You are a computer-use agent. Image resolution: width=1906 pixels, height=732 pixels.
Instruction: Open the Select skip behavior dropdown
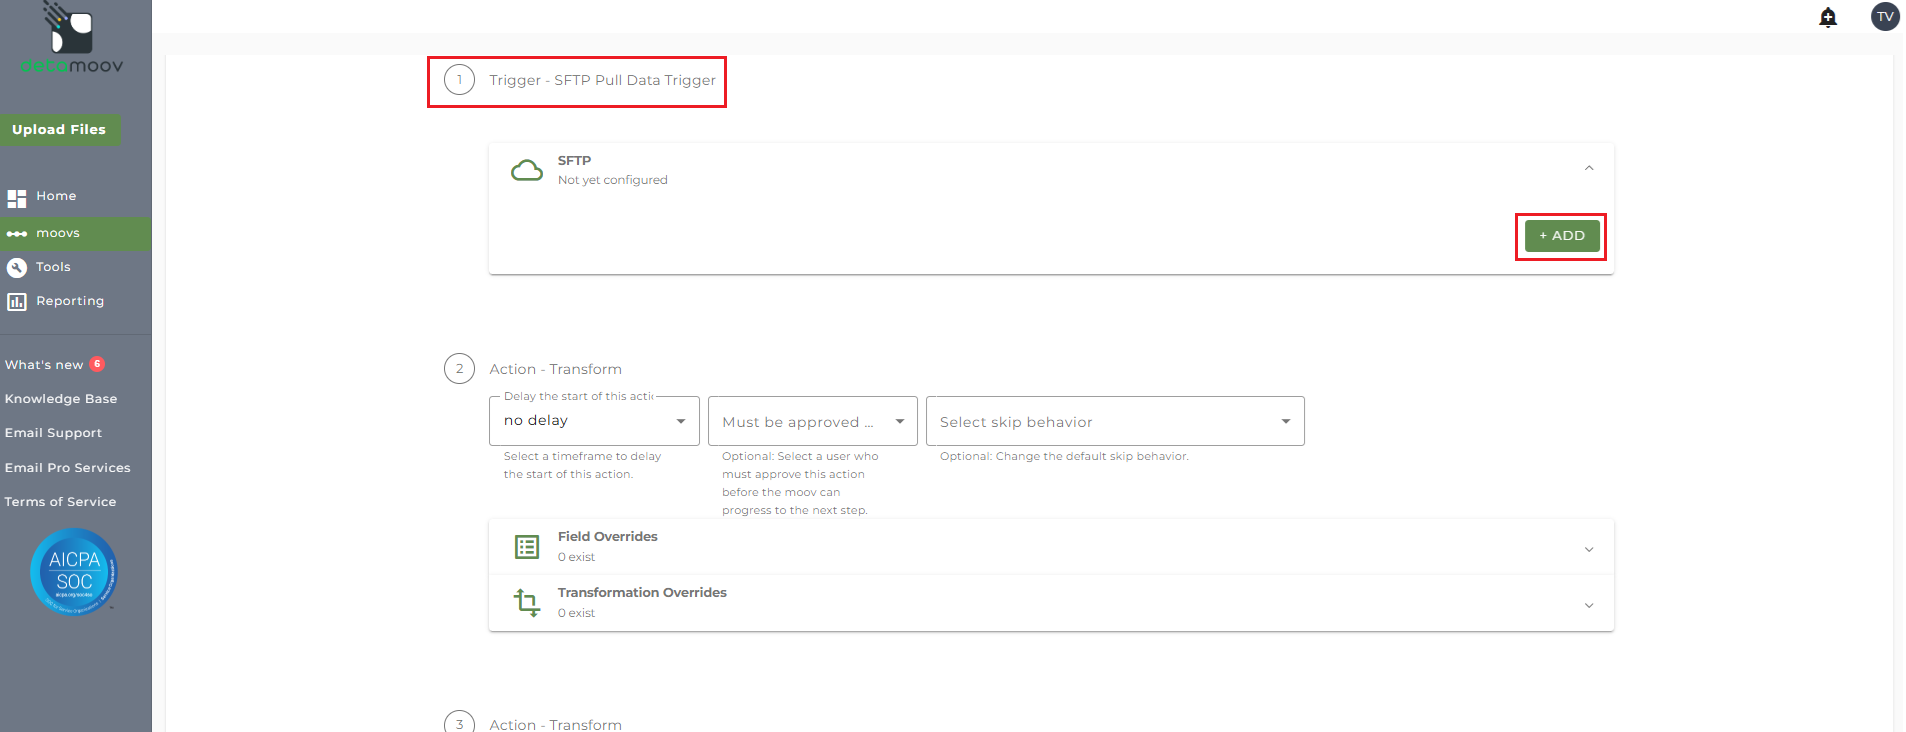point(1115,421)
